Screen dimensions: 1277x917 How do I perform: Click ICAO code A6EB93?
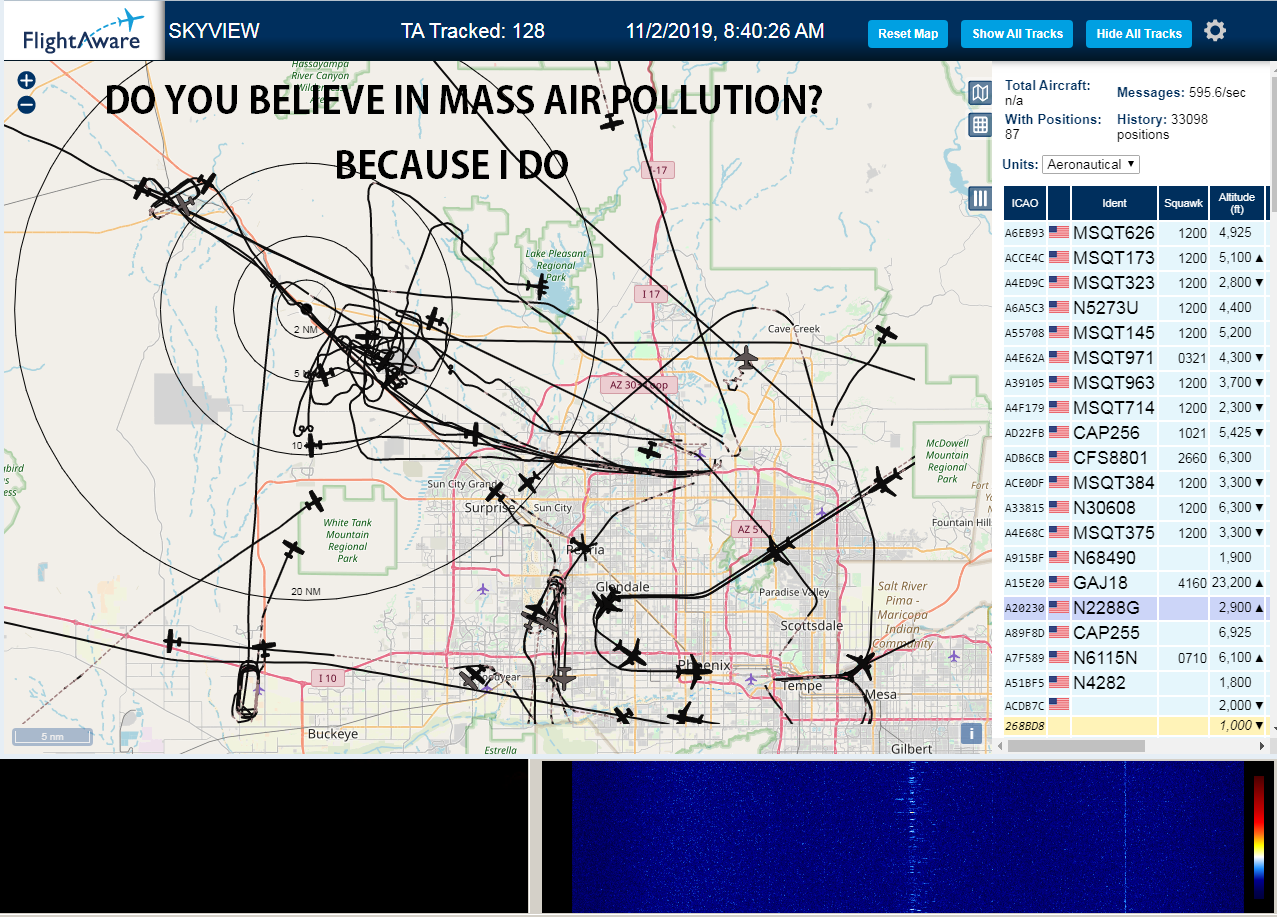[x=1024, y=234]
